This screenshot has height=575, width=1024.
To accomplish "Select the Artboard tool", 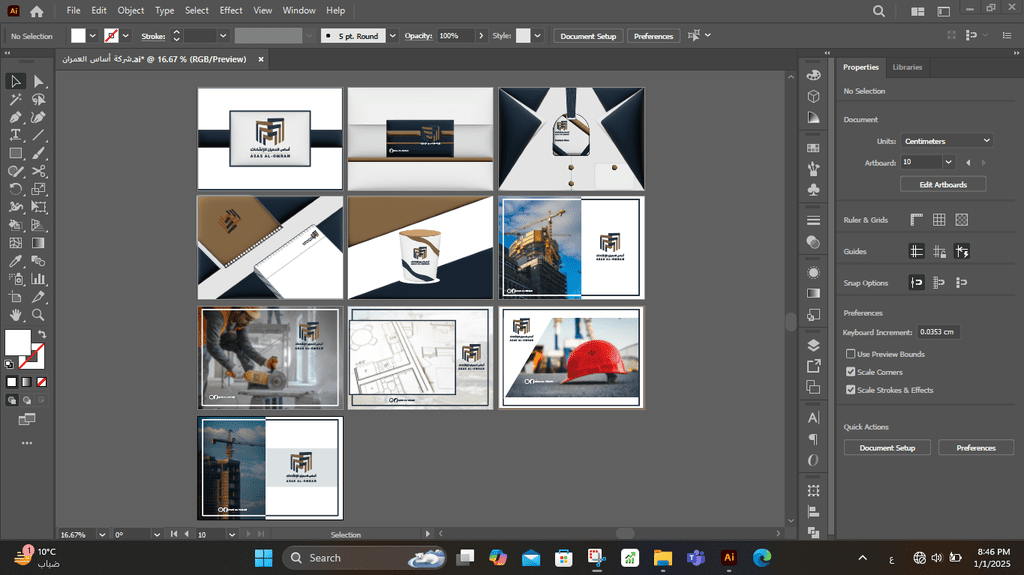I will (16, 297).
